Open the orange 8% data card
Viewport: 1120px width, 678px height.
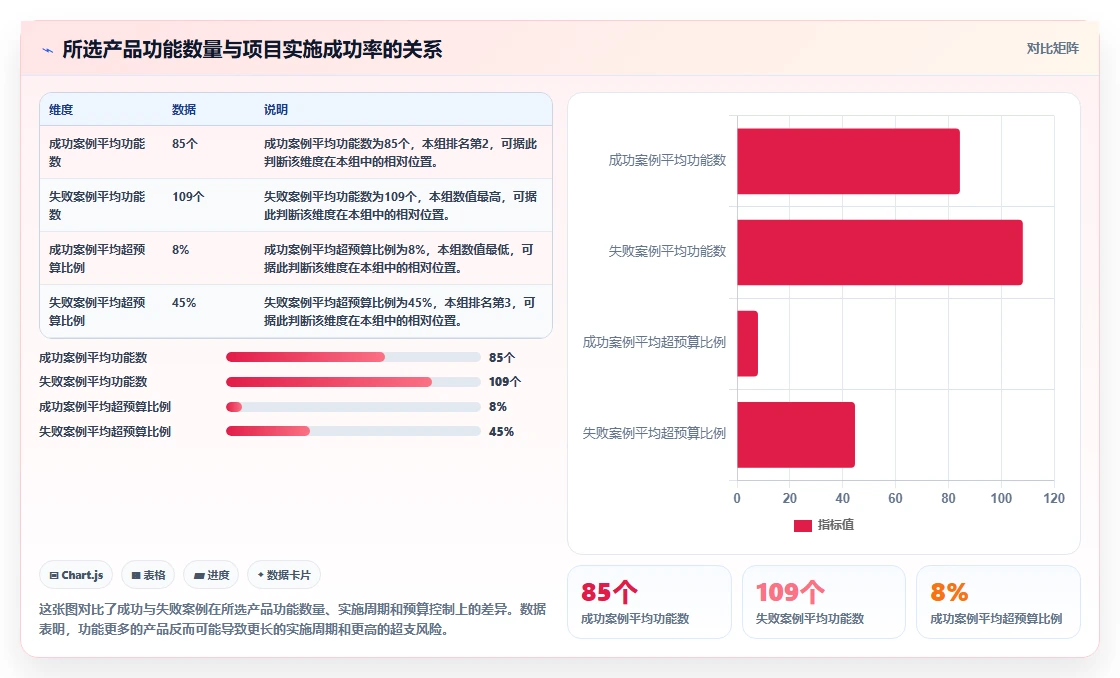[x=998, y=602]
